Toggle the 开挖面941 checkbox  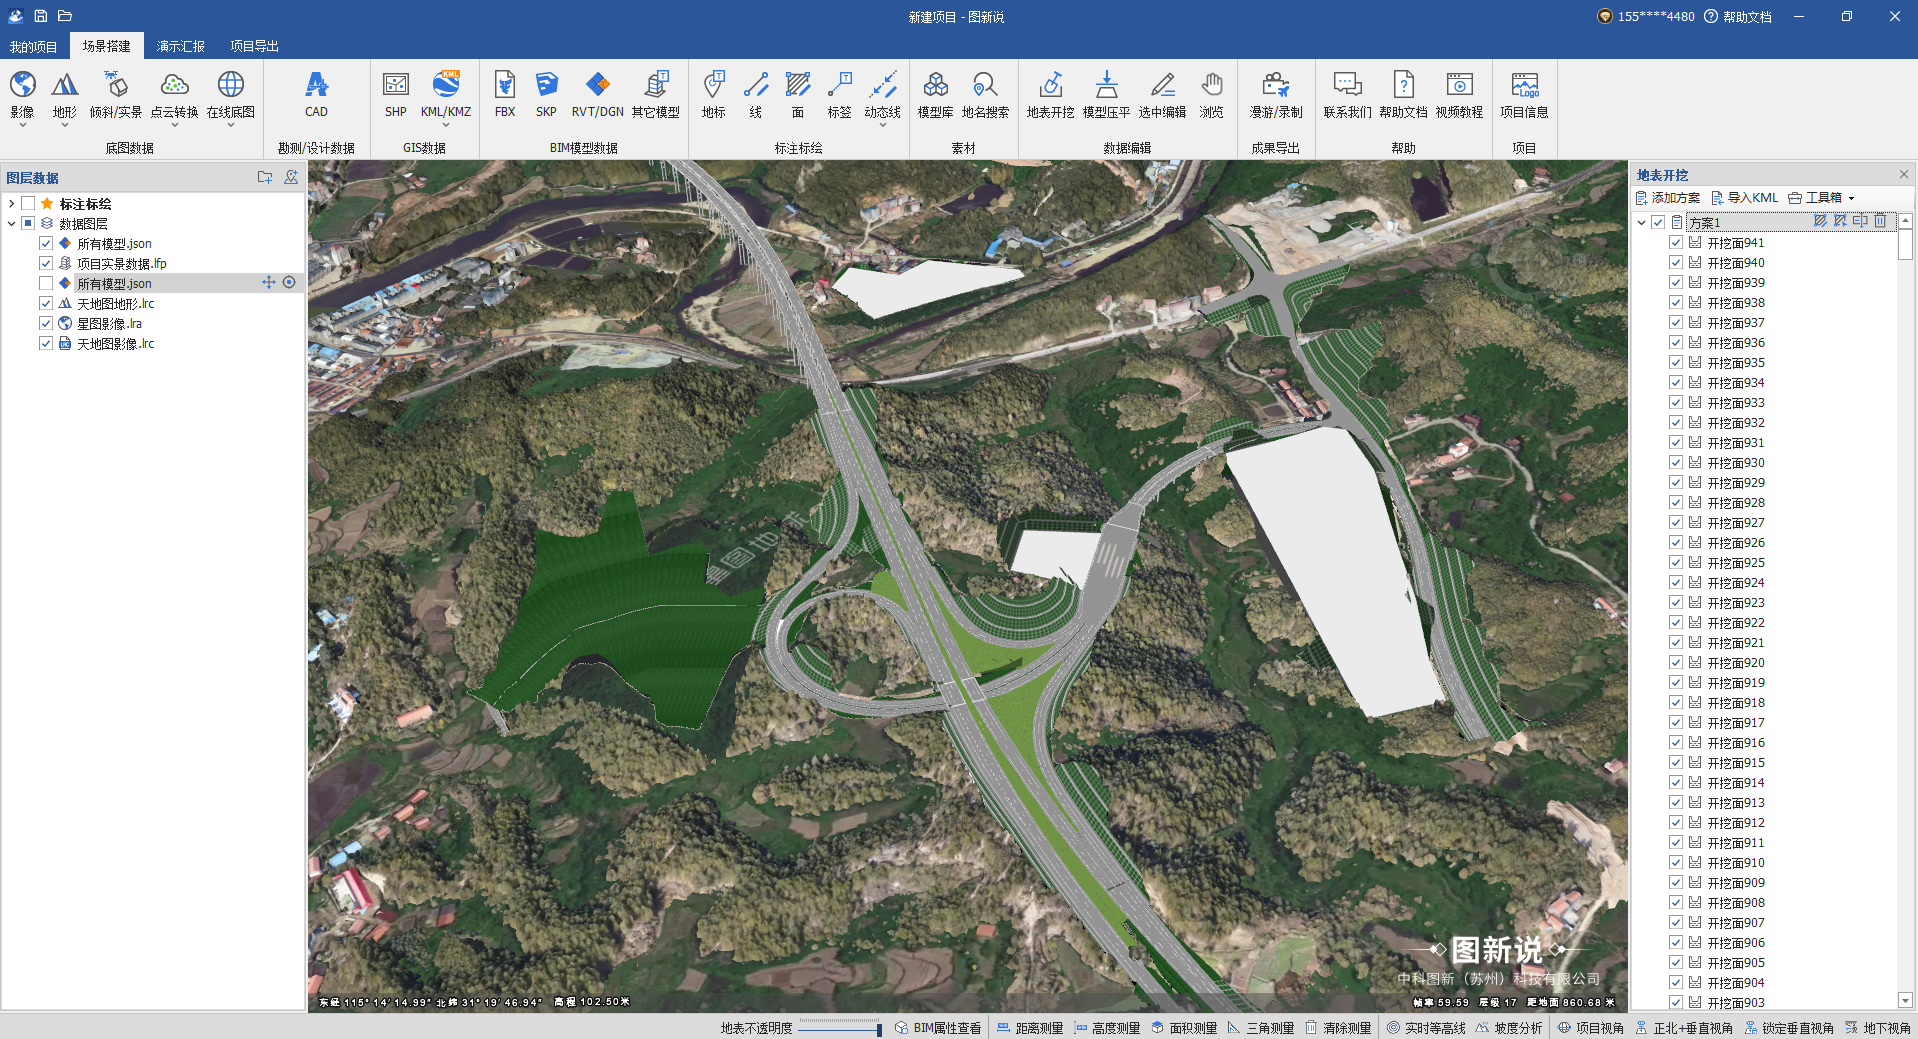1676,242
